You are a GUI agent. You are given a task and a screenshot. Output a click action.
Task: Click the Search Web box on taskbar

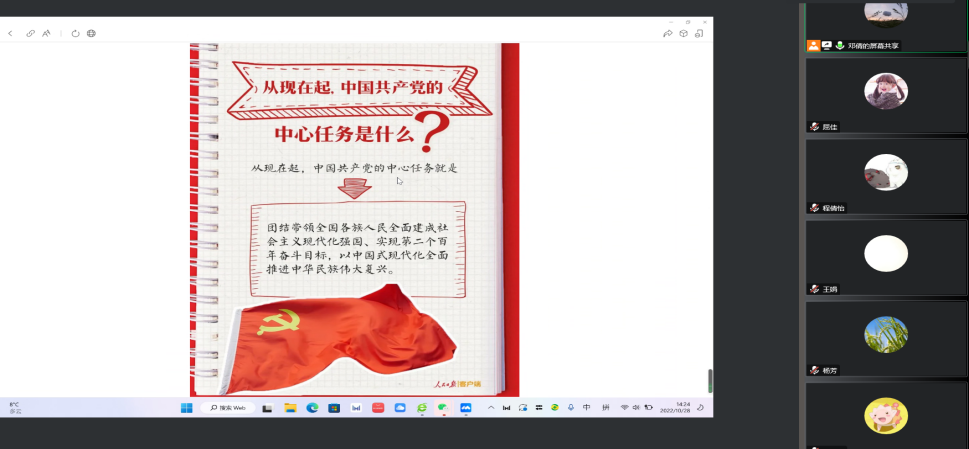[x=227, y=408]
